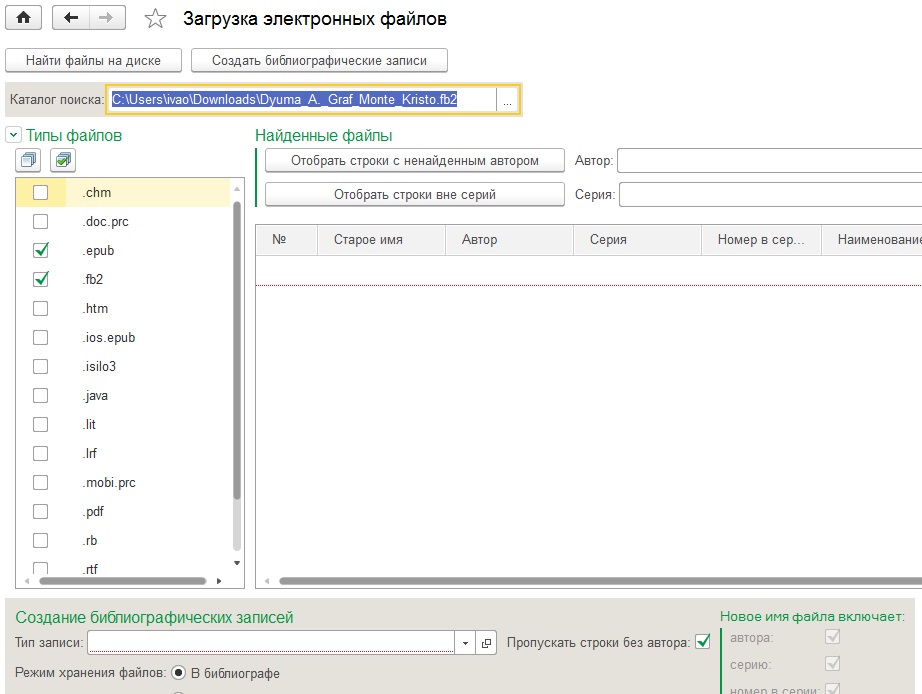Click Отобрать строки вне серий button
Viewport: 922px width, 694px height.
click(x=415, y=194)
